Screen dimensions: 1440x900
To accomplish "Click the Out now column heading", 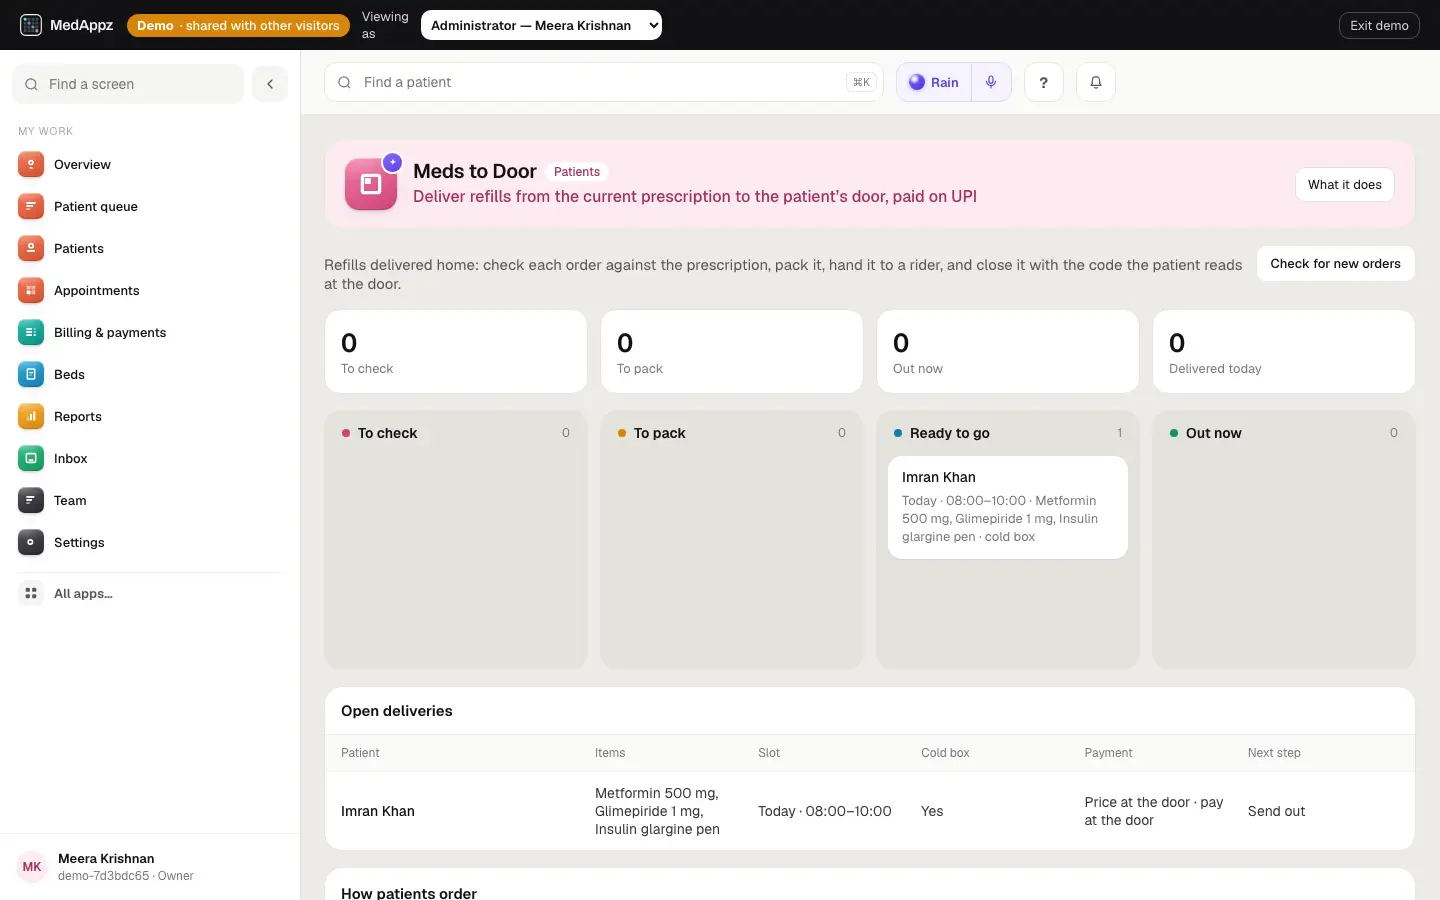I will 1213,433.
